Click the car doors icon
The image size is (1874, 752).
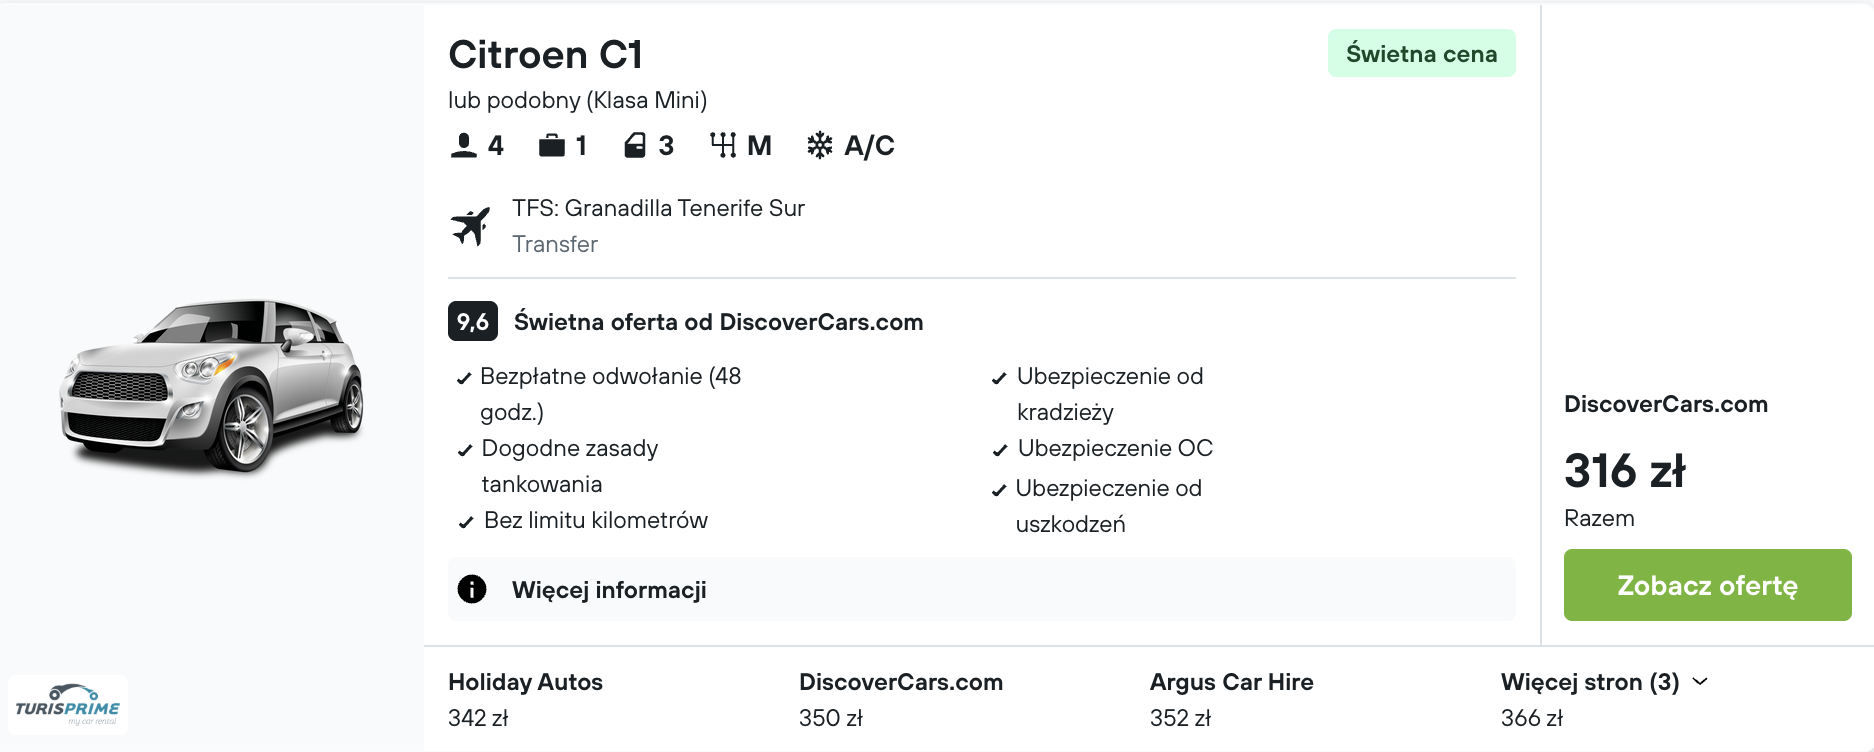[635, 146]
